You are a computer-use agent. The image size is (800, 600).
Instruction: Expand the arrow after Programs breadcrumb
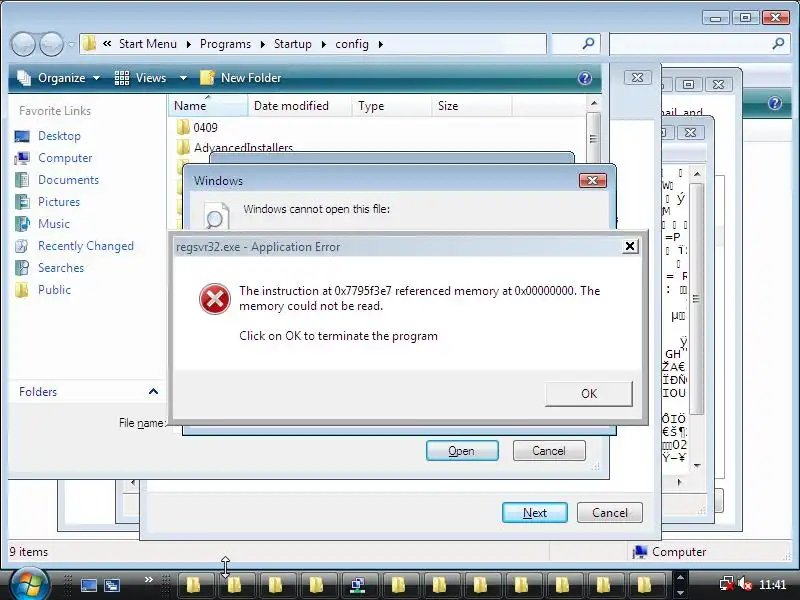click(262, 44)
